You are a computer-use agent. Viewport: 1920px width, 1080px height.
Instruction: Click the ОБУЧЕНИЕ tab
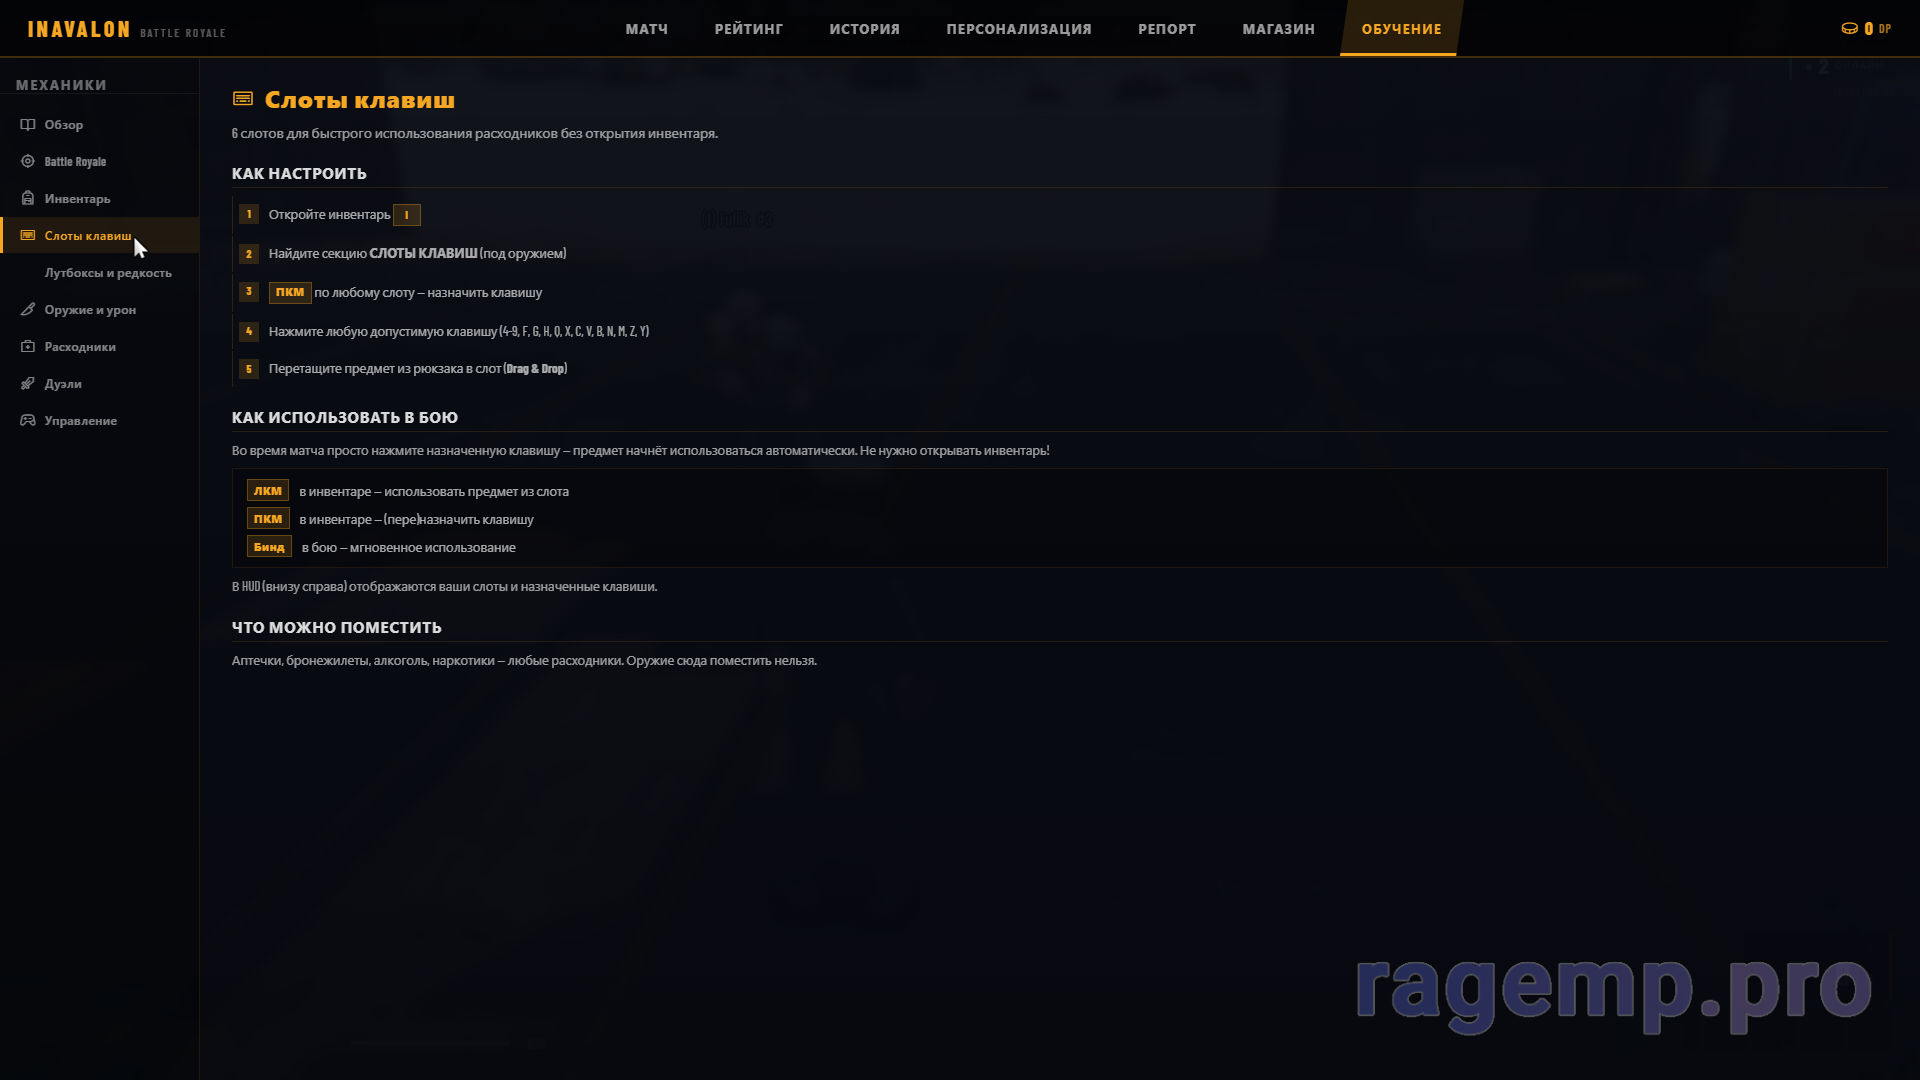click(1400, 29)
